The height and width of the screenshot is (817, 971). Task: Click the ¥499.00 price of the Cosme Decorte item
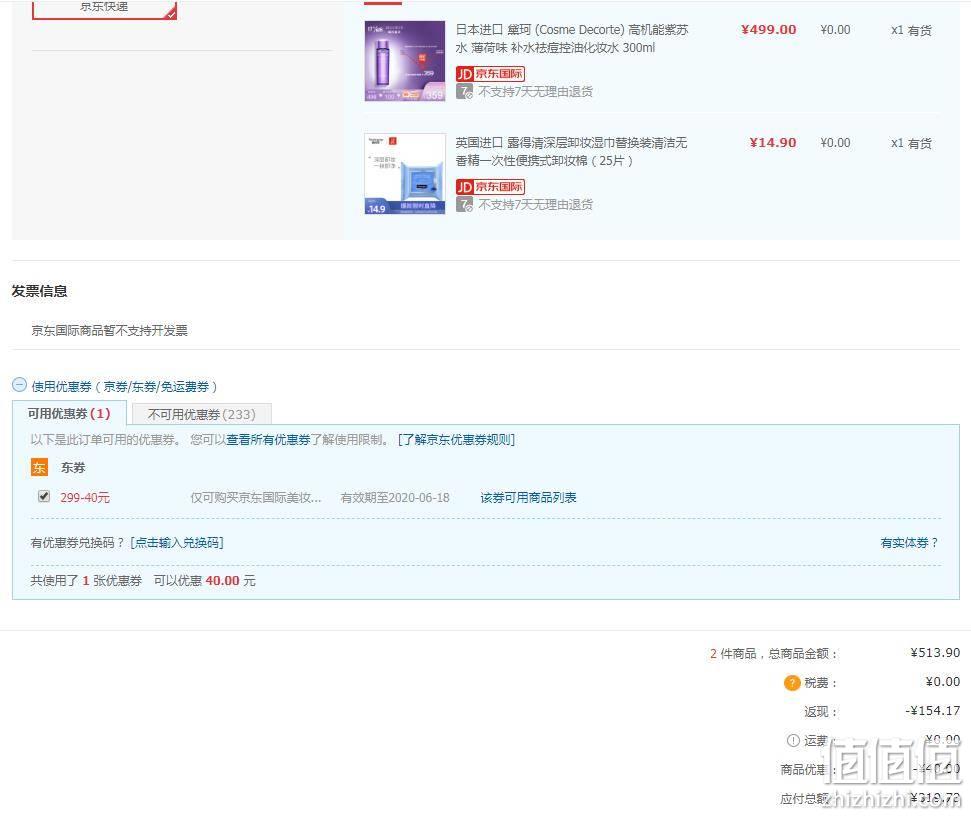pos(769,30)
